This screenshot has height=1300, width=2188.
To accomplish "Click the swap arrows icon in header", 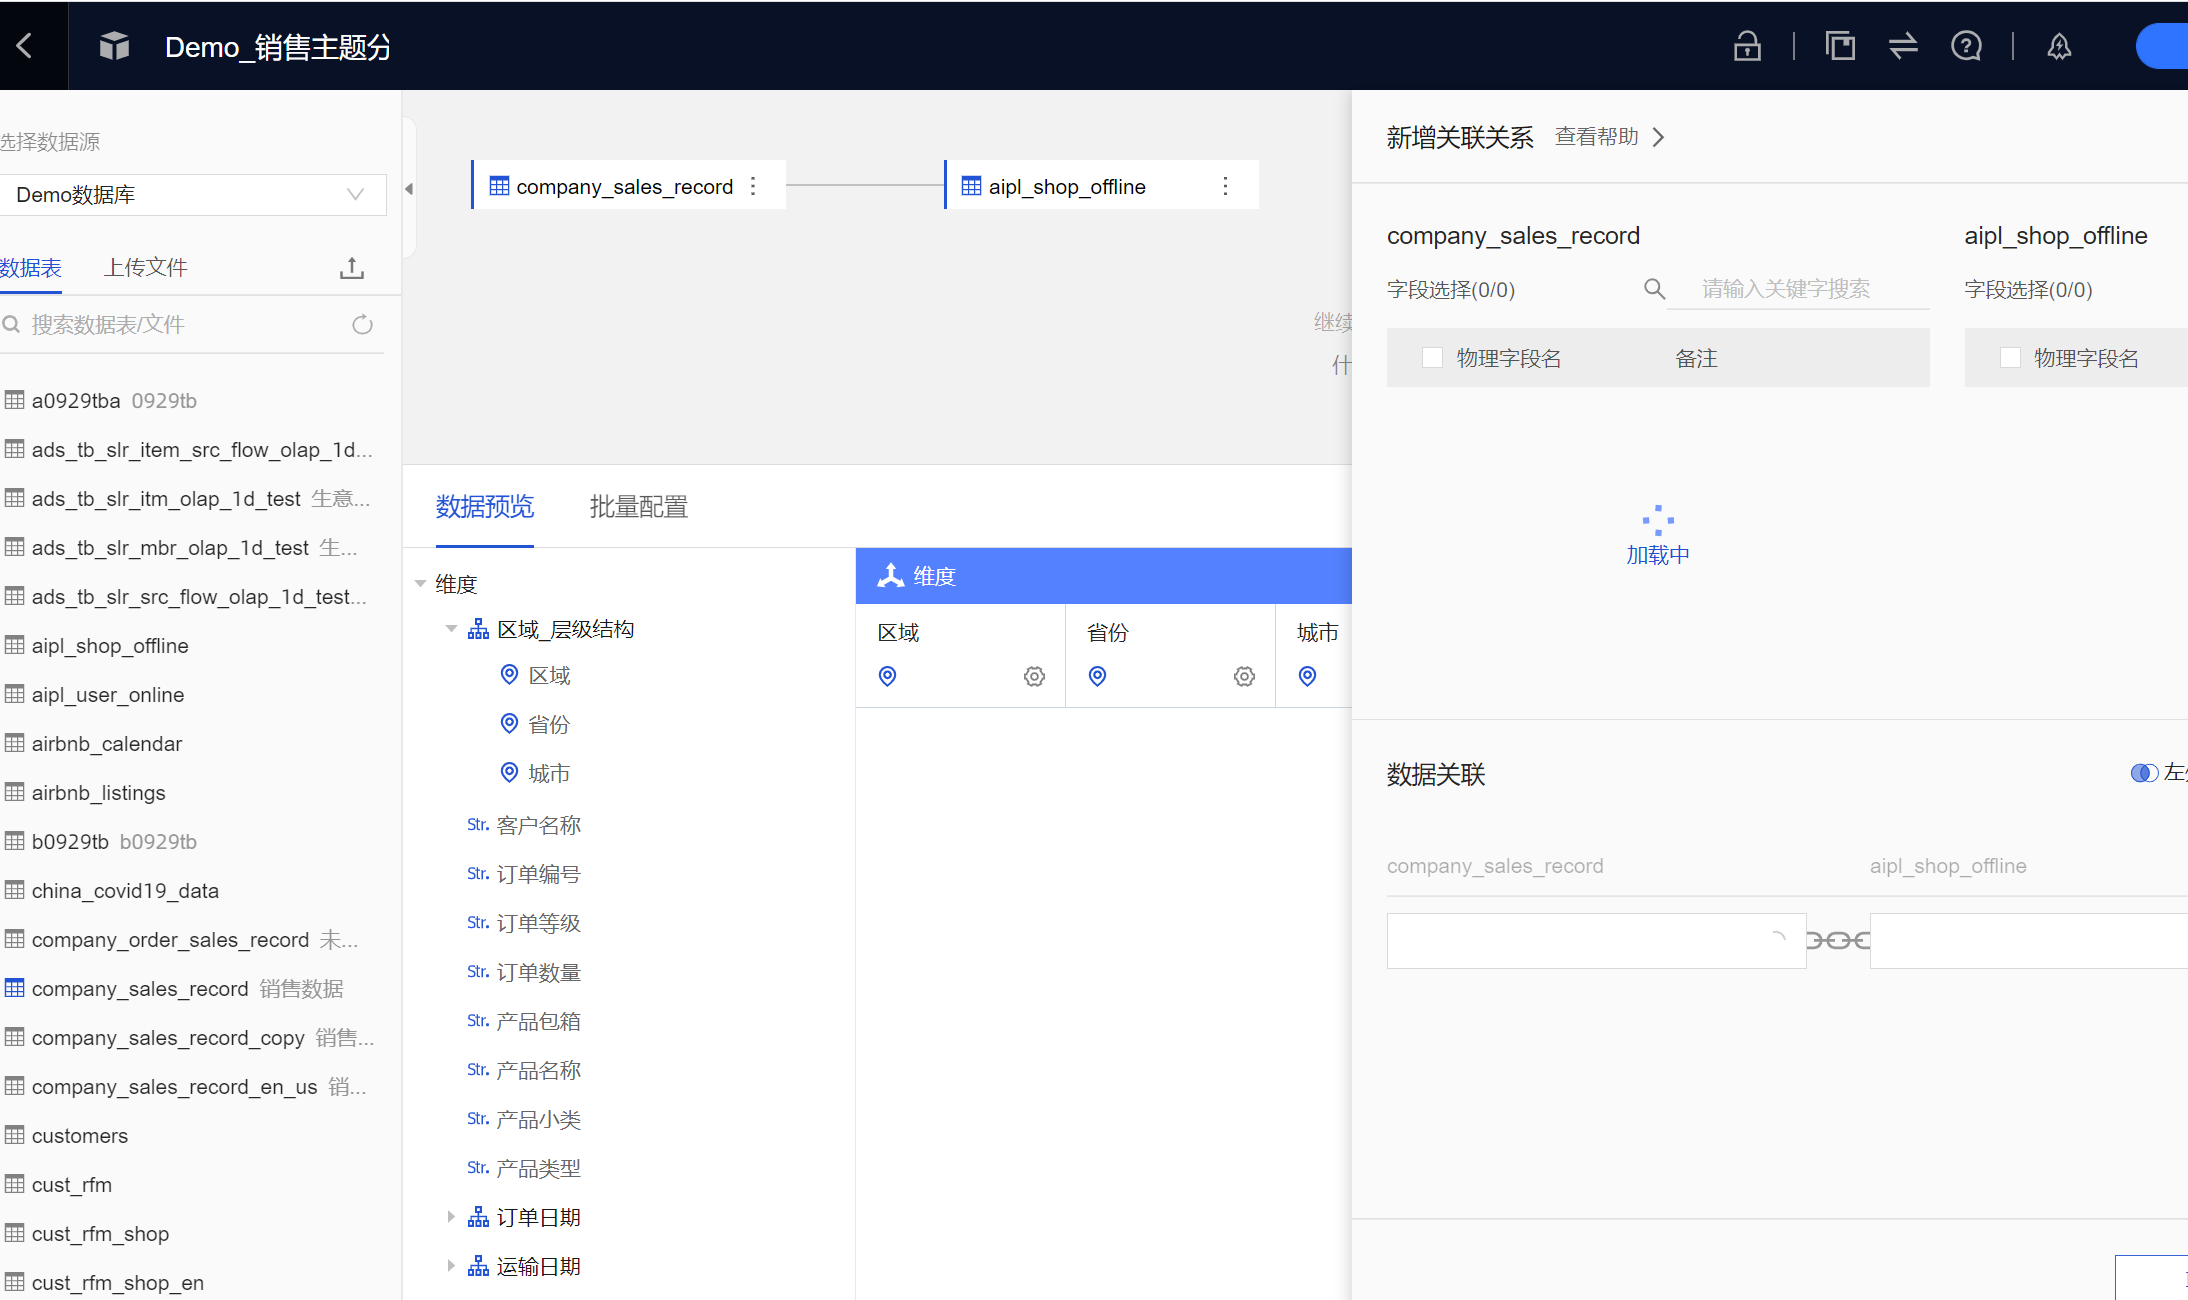I will pyautogui.click(x=1903, y=46).
